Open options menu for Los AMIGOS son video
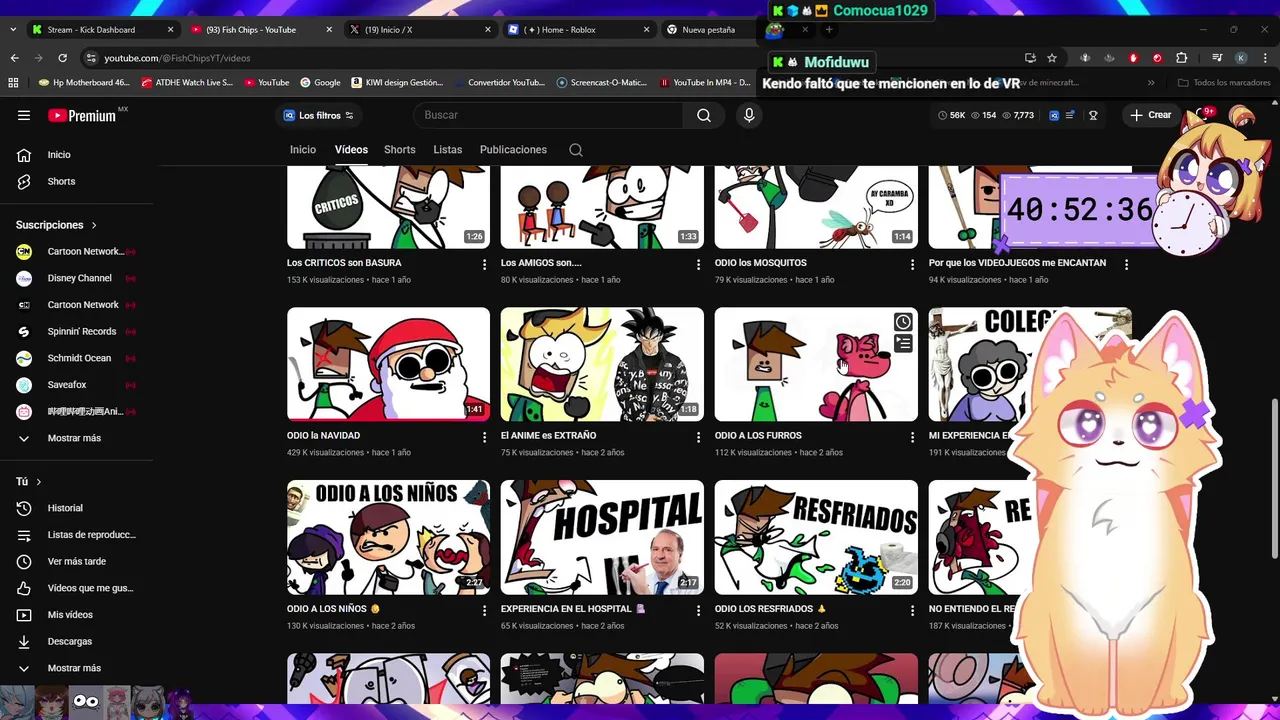The image size is (1280, 720). 699,264
